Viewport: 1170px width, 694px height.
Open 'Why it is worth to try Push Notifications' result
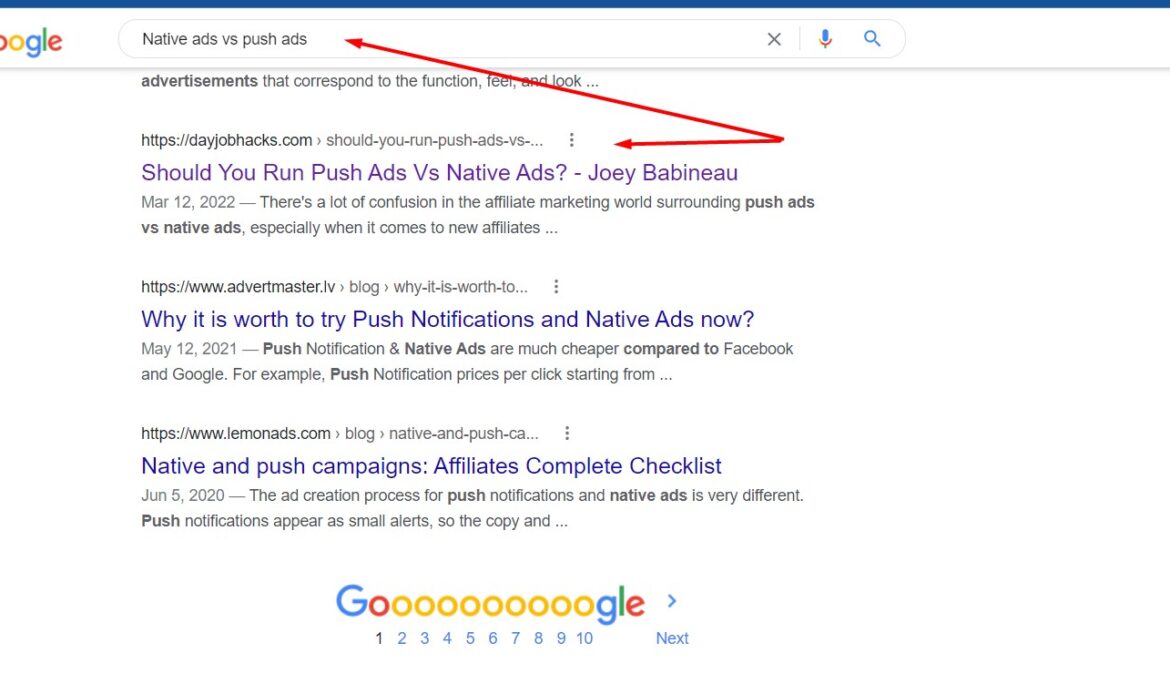448,319
